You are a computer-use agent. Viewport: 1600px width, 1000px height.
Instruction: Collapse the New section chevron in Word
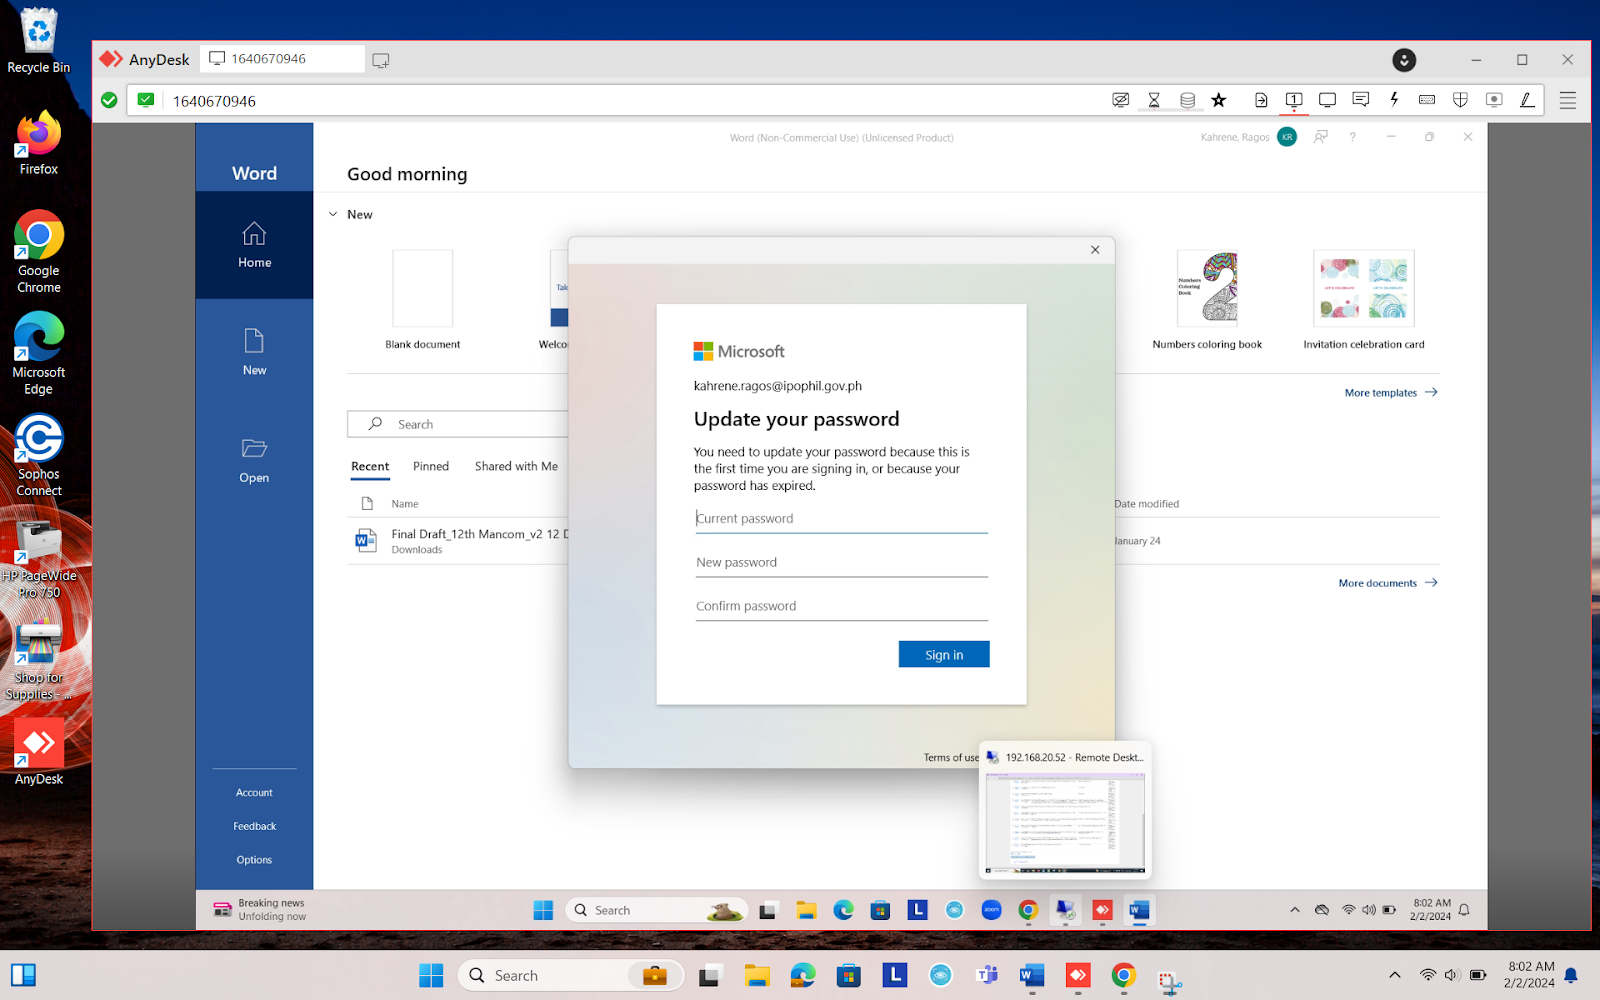pyautogui.click(x=333, y=214)
